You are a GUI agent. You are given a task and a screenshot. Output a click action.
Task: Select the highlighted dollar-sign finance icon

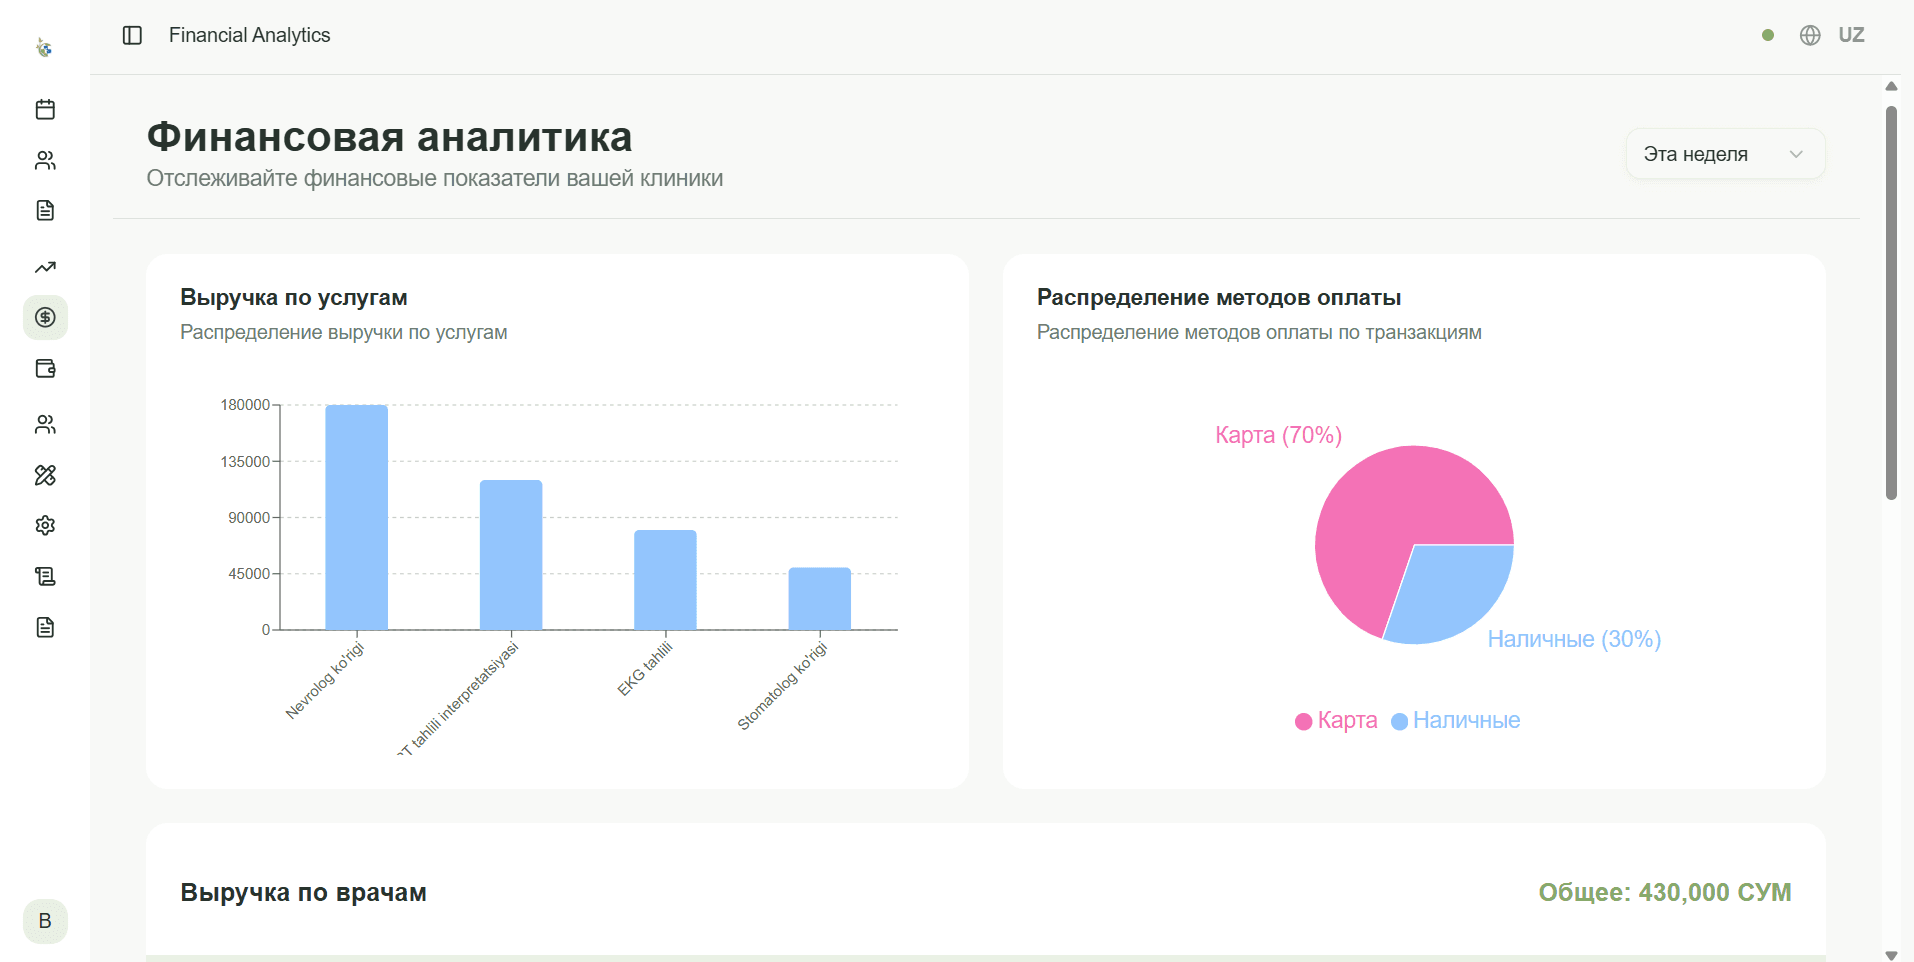tap(45, 317)
